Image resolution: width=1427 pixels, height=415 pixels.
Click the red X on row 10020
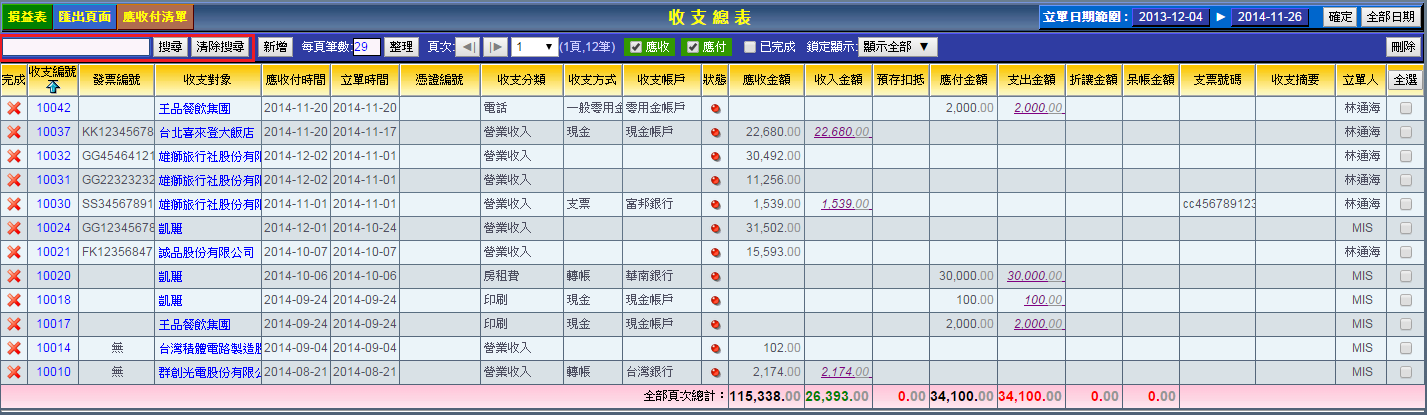[14, 276]
